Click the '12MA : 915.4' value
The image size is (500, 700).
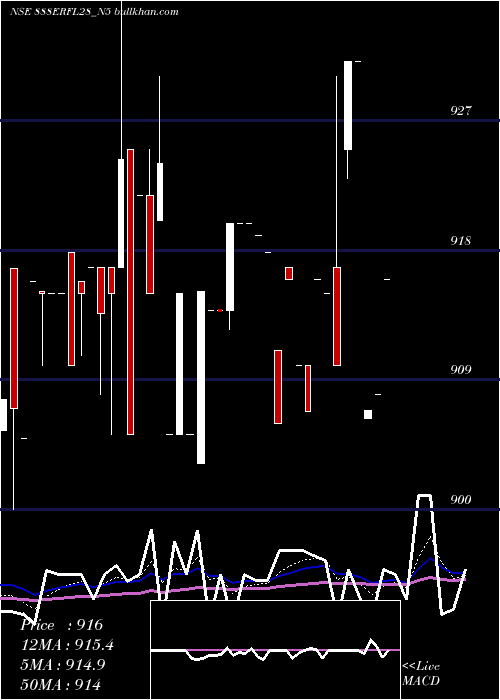pos(67,645)
